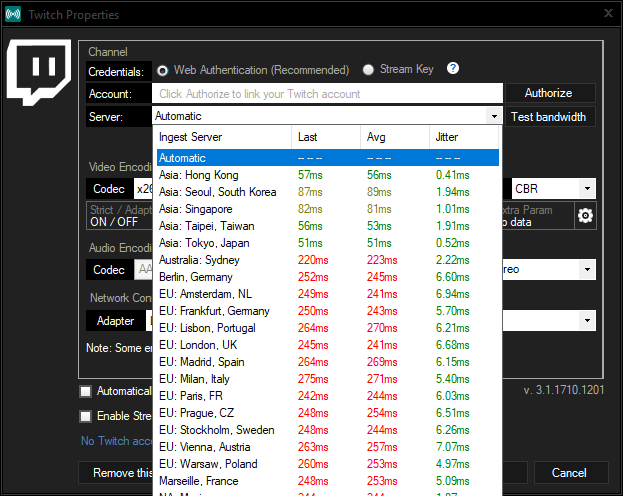Click the help question mark icon
Image resolution: width=623 pixels, height=496 pixels.
point(453,68)
